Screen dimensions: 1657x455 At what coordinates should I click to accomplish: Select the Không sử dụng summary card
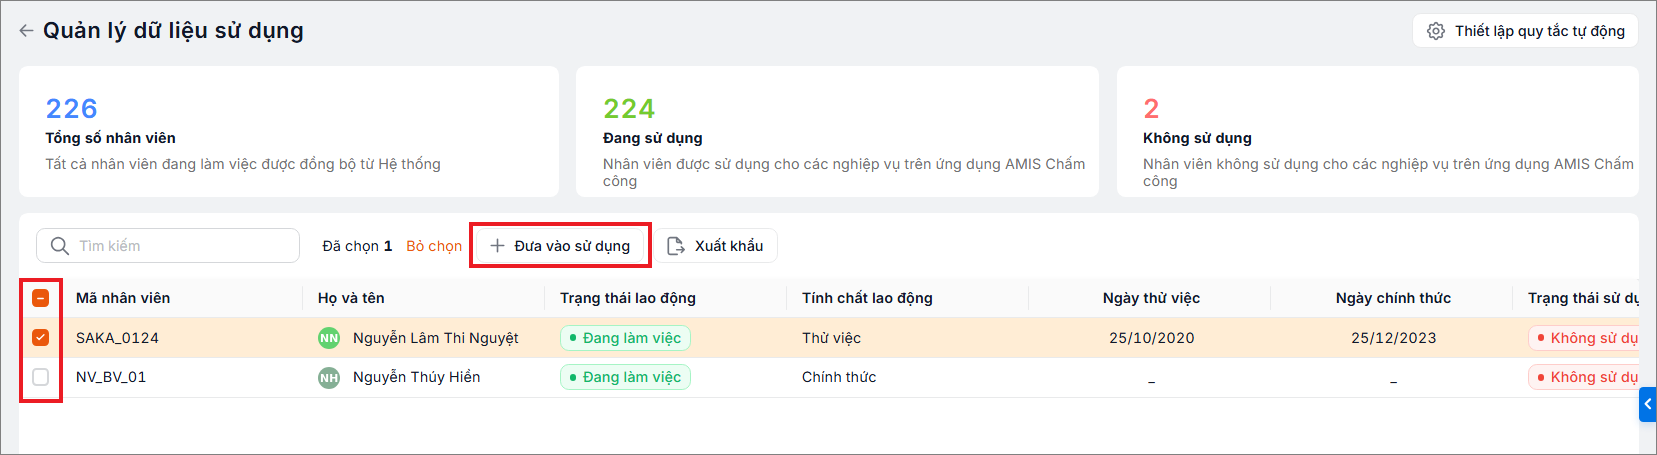click(1377, 131)
